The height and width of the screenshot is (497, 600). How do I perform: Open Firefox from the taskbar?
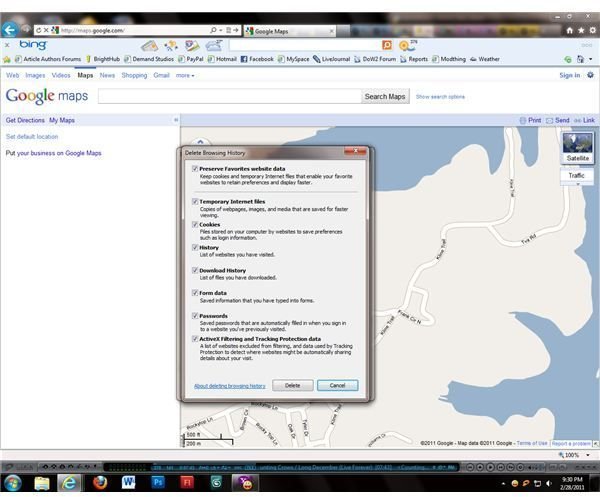(x=100, y=483)
